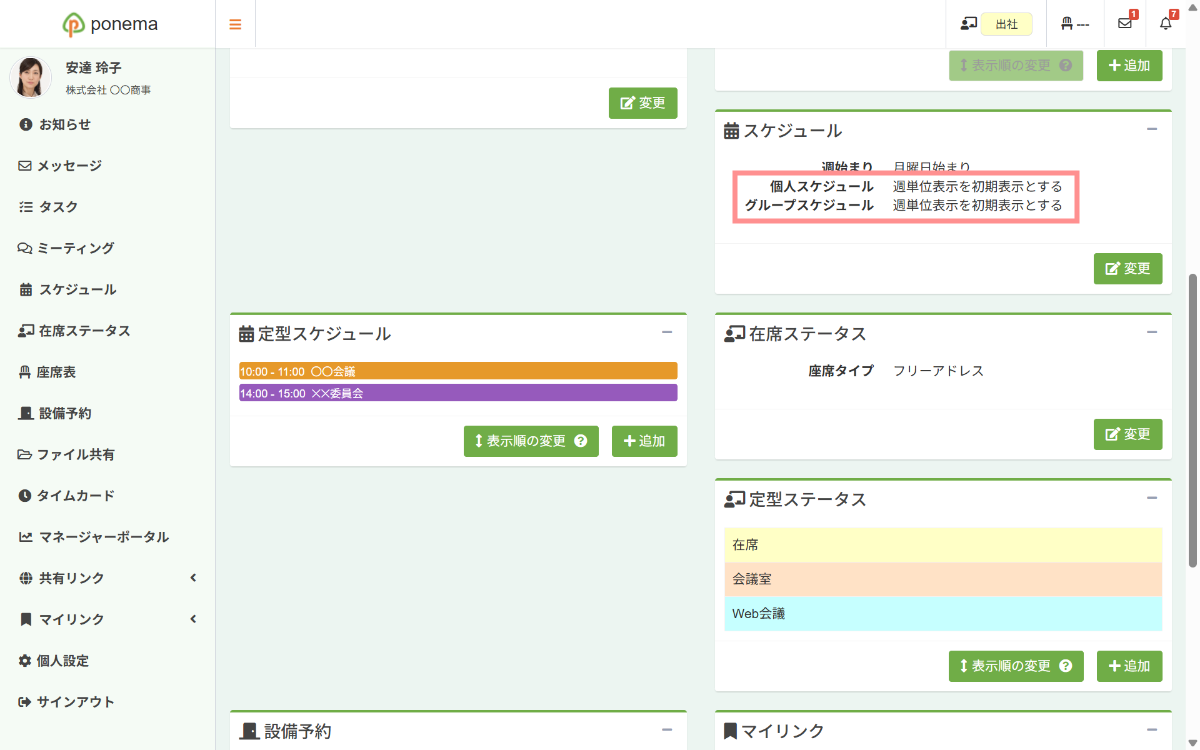Expand 共有リンク chevron in sidebar
The height and width of the screenshot is (750, 1200).
pos(193,578)
